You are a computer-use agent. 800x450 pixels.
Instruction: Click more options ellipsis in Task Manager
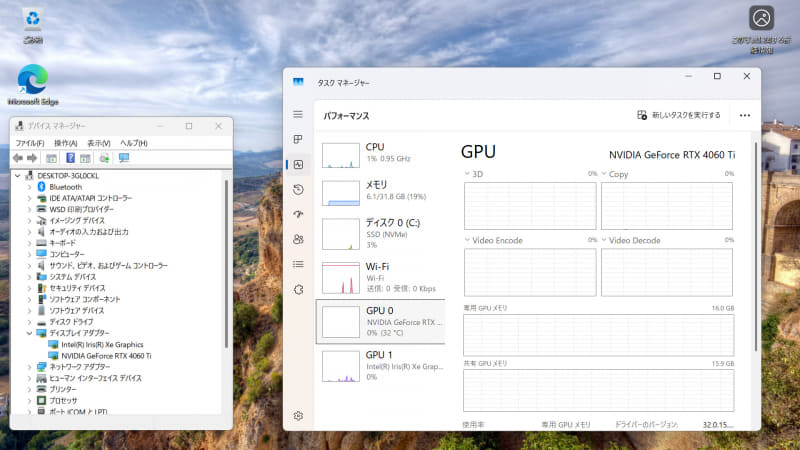(x=745, y=115)
